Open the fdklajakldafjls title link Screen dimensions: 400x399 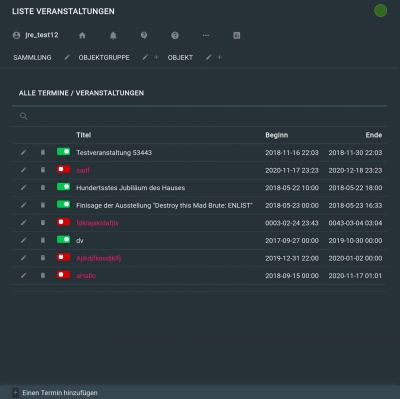[x=97, y=223]
